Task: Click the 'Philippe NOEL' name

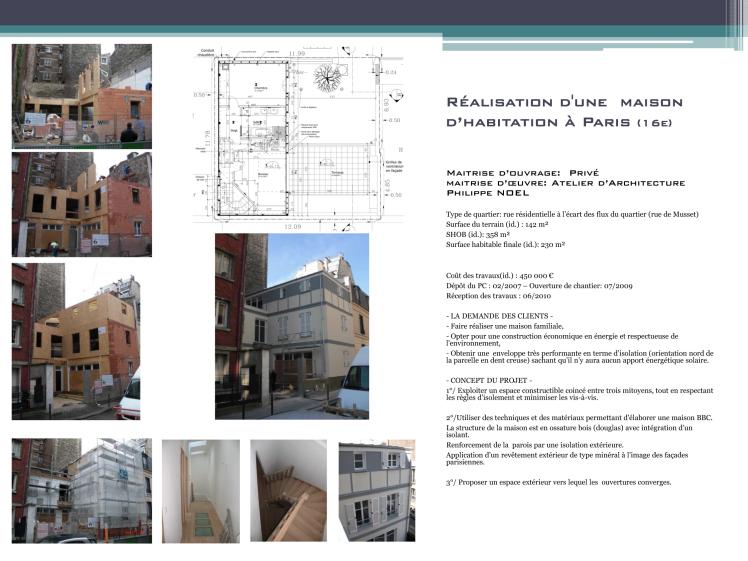Action: point(488,193)
